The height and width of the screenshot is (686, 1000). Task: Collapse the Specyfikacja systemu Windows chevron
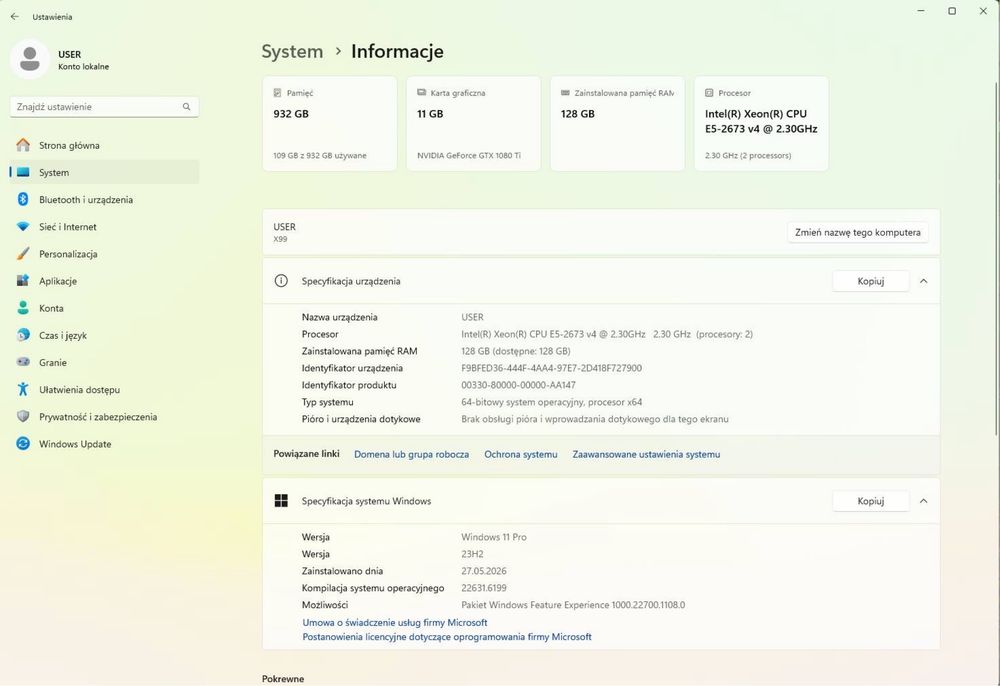[923, 501]
